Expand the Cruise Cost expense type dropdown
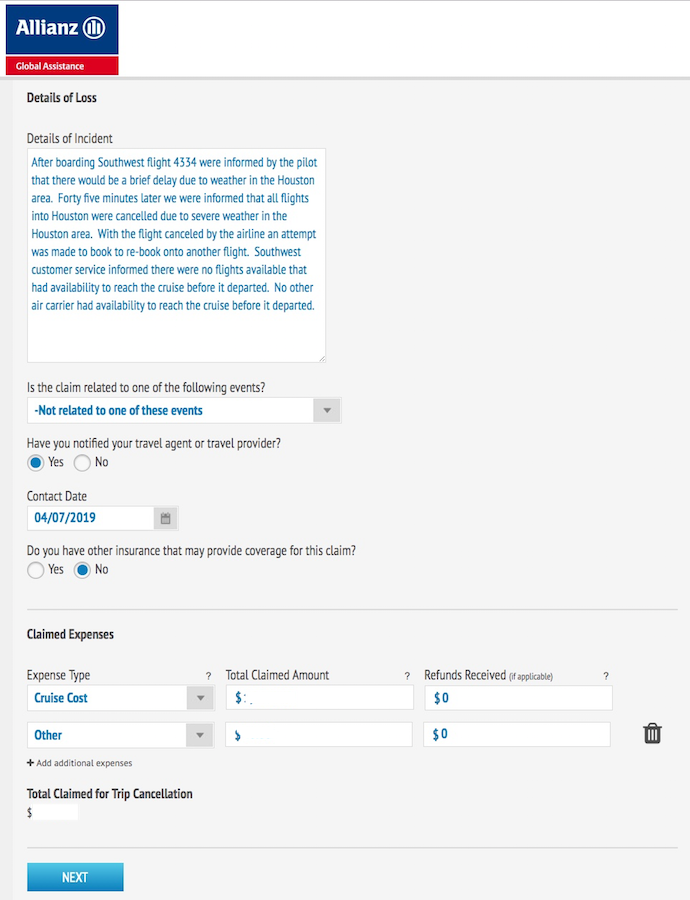Image resolution: width=690 pixels, height=900 pixels. [x=121, y=698]
